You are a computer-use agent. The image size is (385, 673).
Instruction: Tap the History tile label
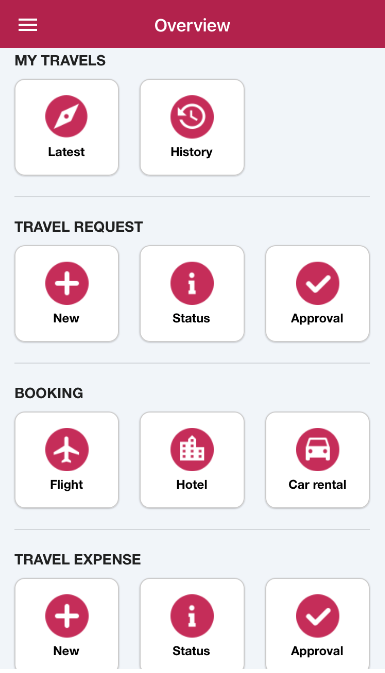coord(191,152)
